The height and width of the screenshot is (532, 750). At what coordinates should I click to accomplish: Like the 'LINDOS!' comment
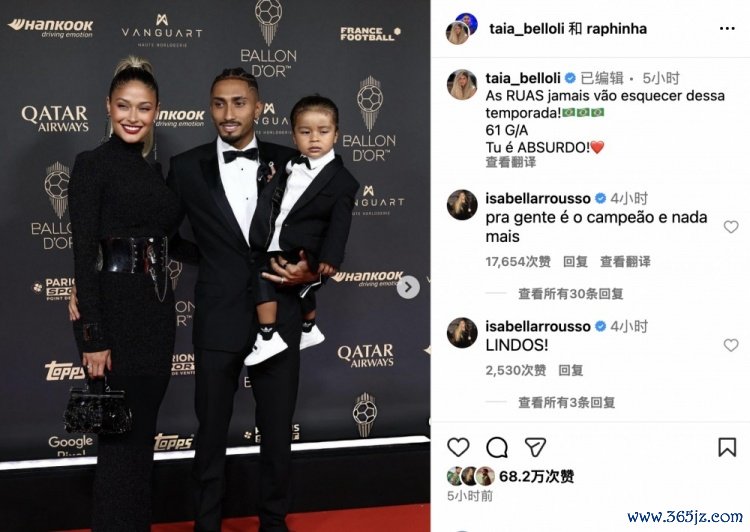coord(730,344)
